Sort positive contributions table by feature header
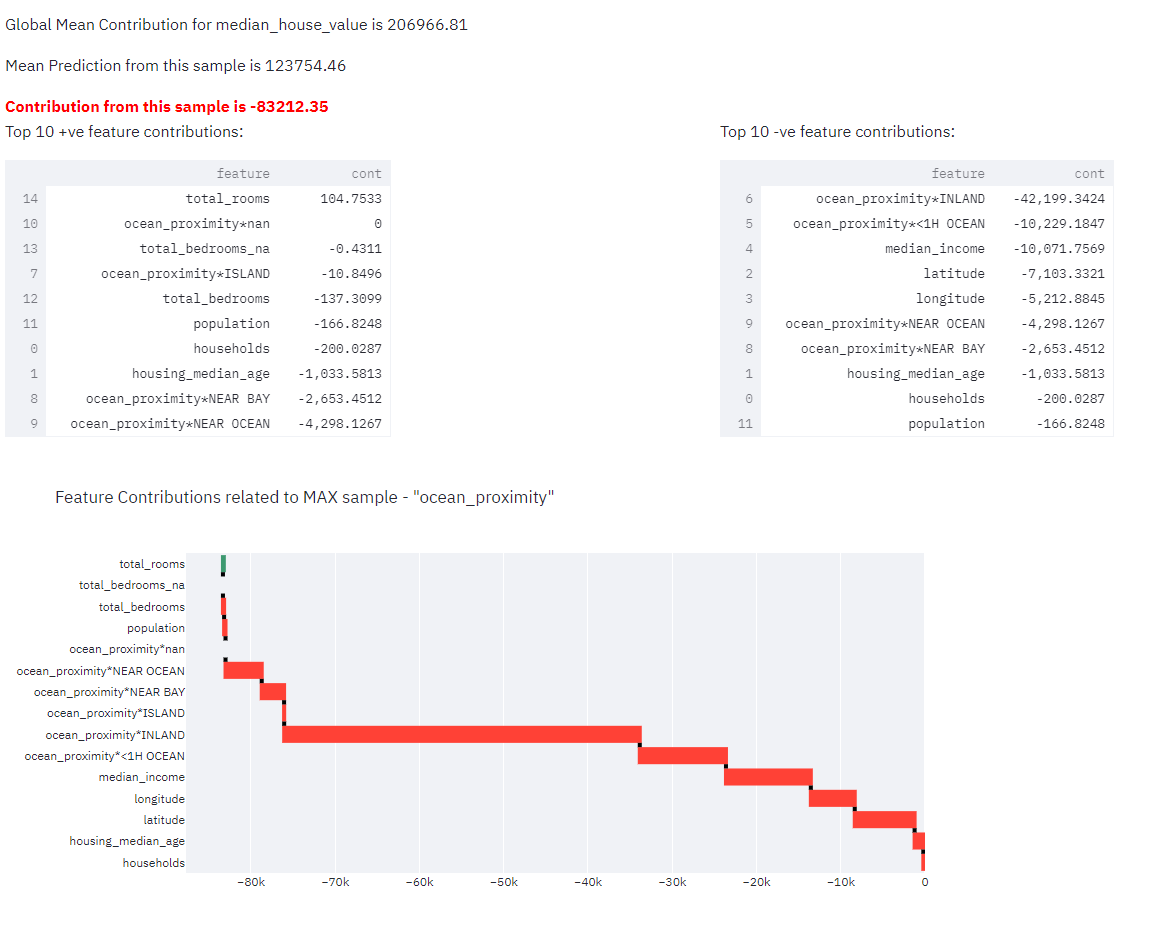 243,174
